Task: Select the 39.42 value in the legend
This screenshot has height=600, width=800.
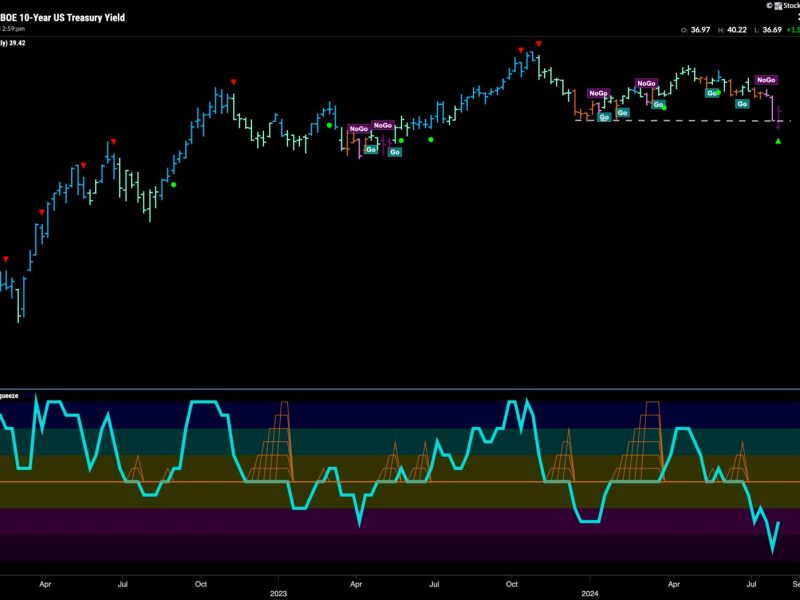Action: 17,43
